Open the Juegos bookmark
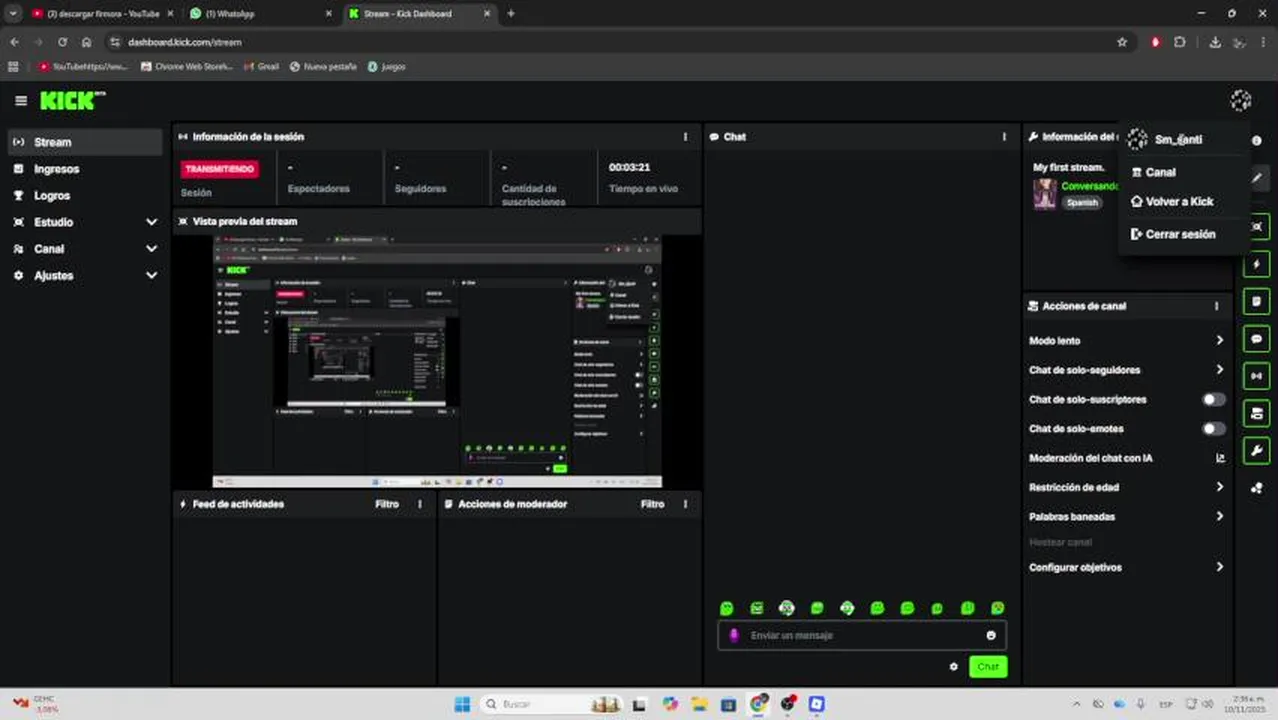Viewport: 1278px width, 720px height. tap(387, 67)
